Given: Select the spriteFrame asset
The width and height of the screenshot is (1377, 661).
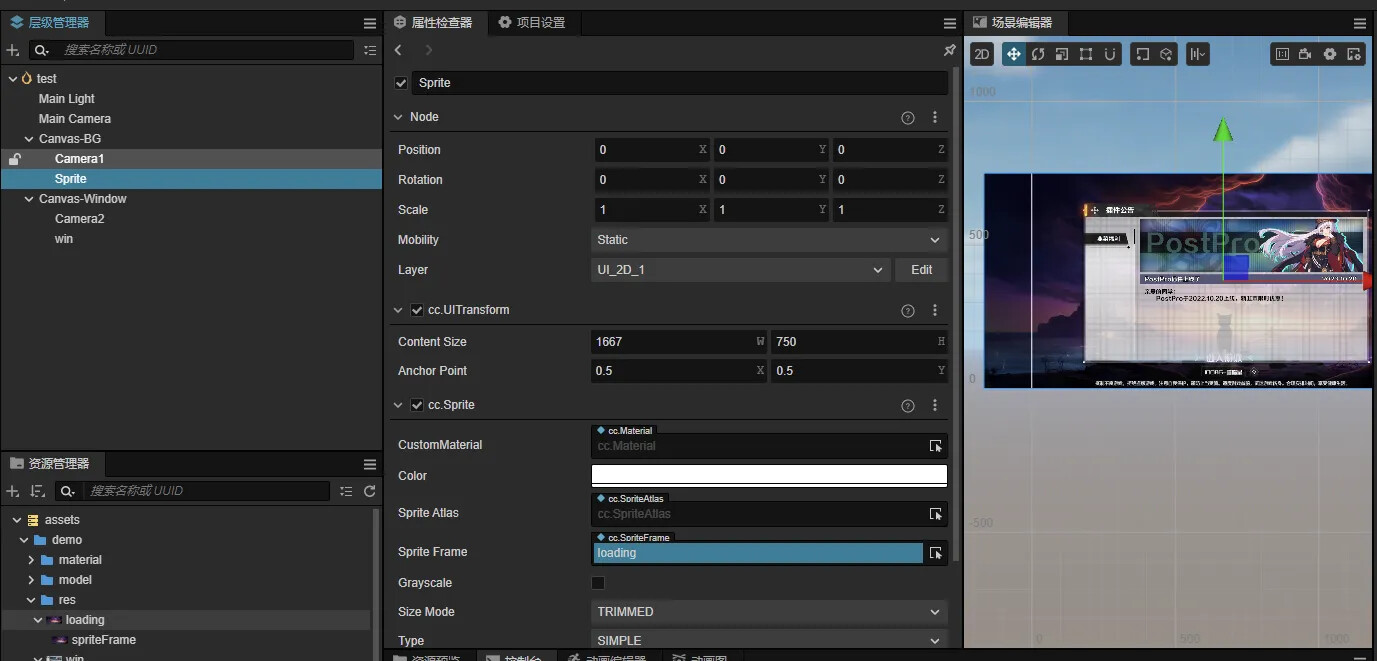Looking at the screenshot, I should point(104,640).
